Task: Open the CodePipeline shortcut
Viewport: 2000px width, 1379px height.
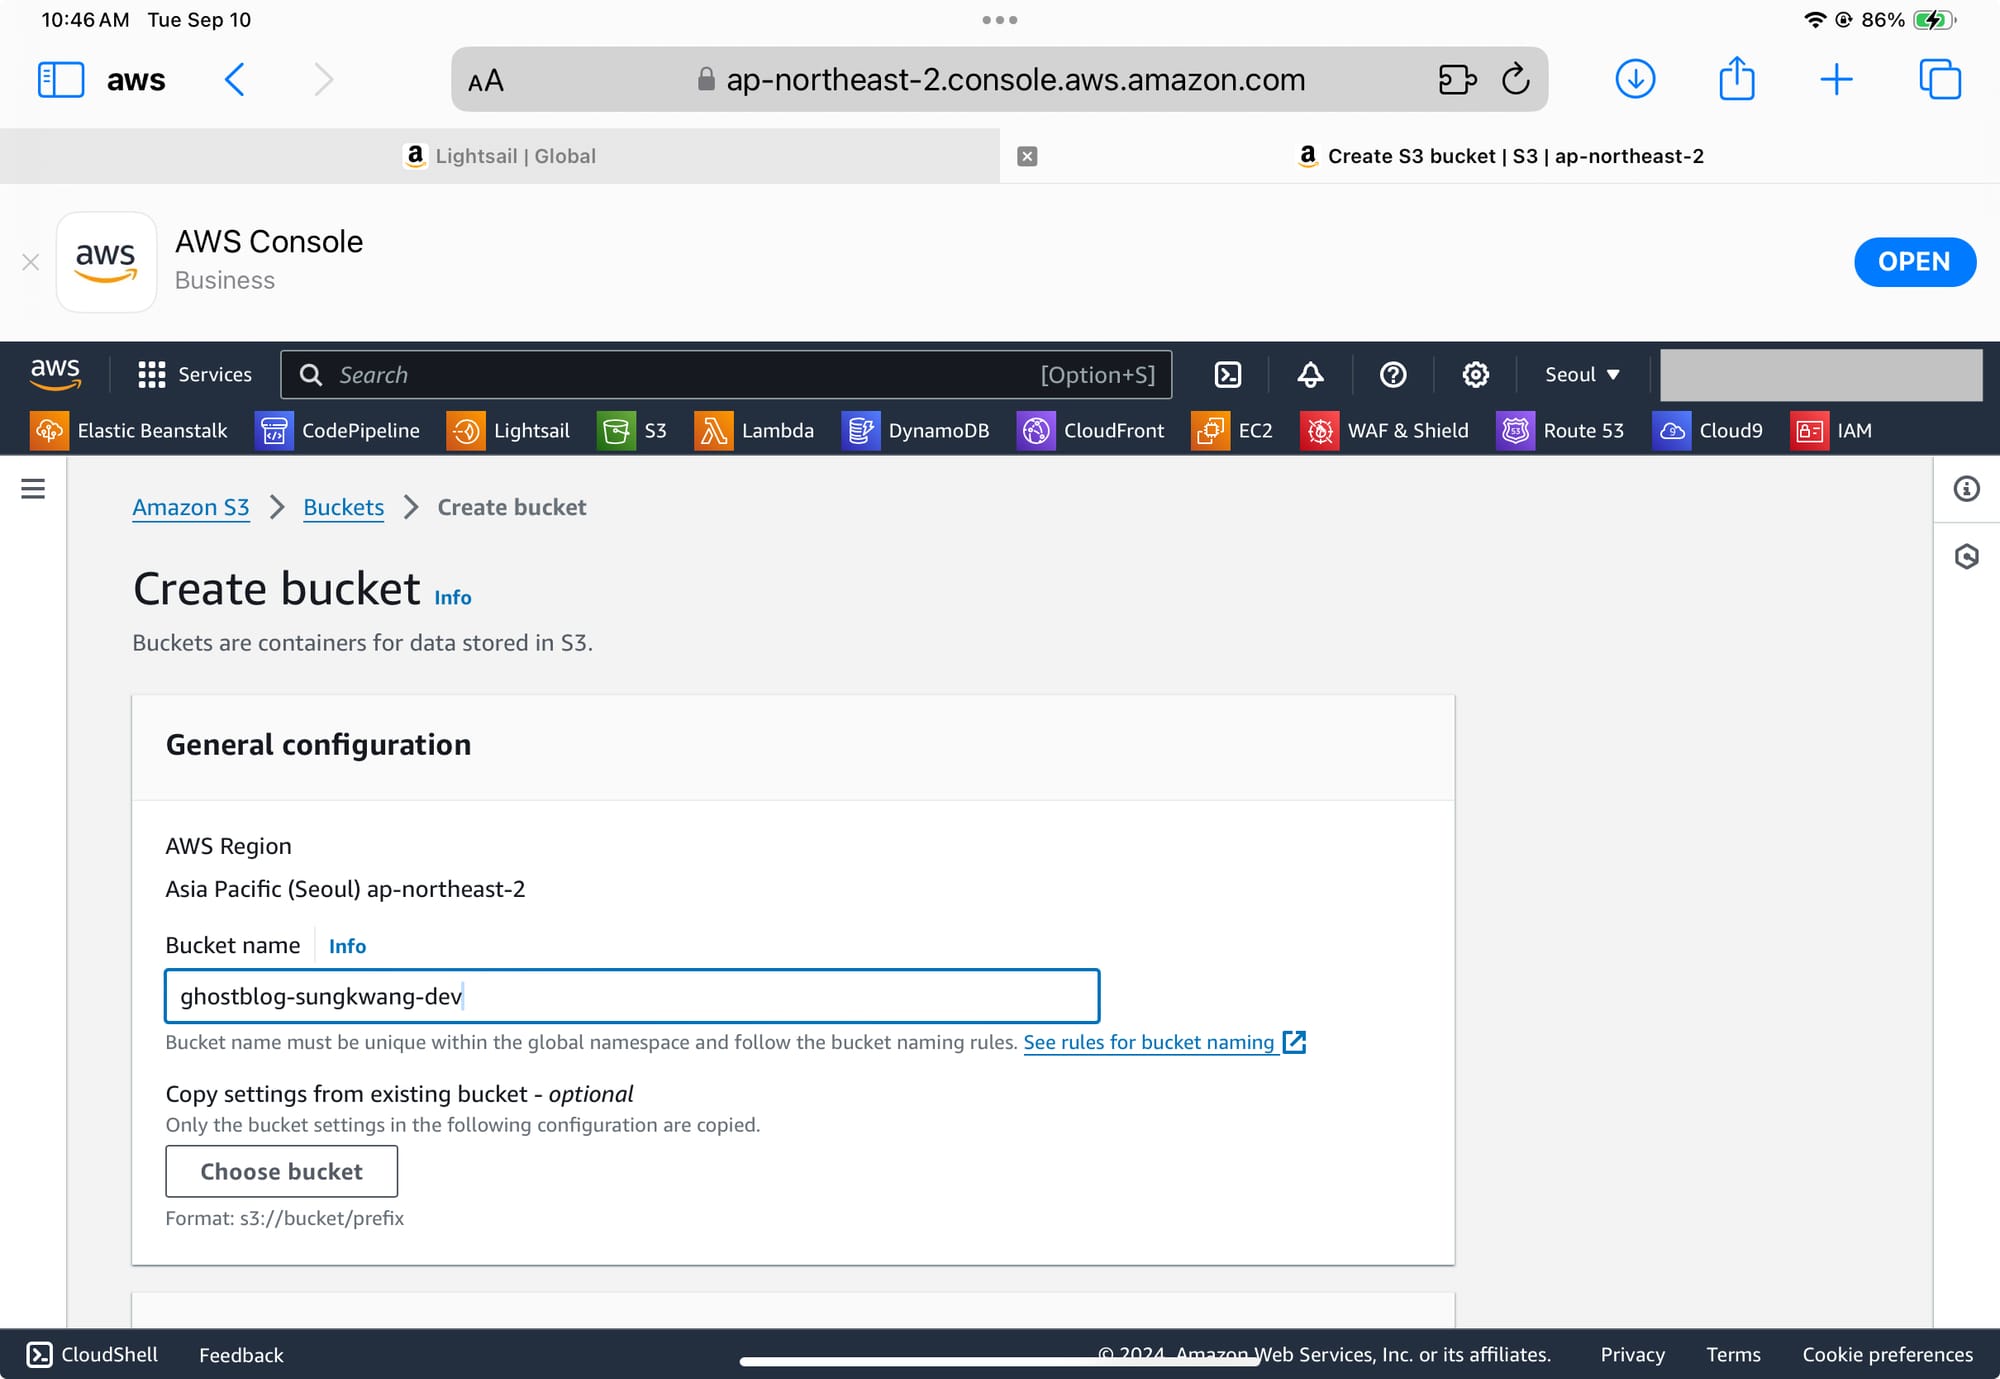Action: click(x=337, y=431)
